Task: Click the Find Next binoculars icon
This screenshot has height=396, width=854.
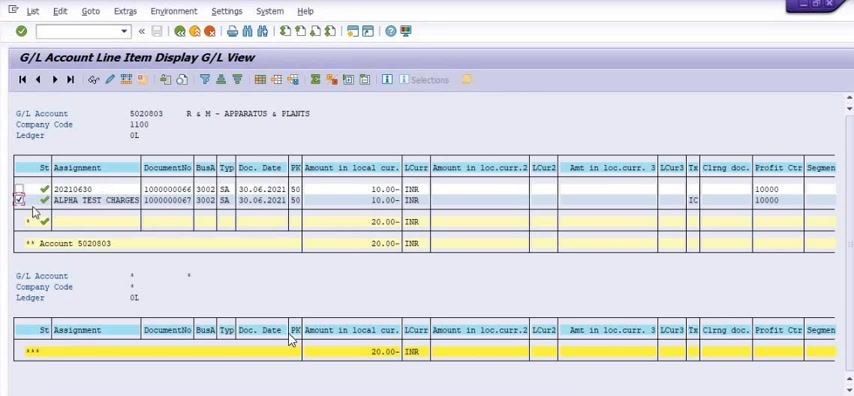Action: pos(263,32)
